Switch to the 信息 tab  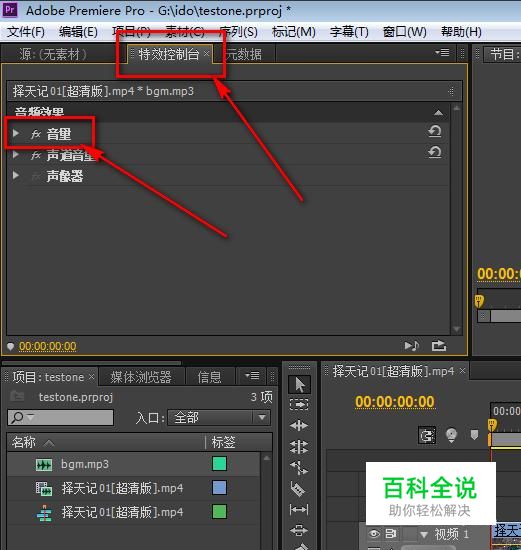pyautogui.click(x=209, y=377)
